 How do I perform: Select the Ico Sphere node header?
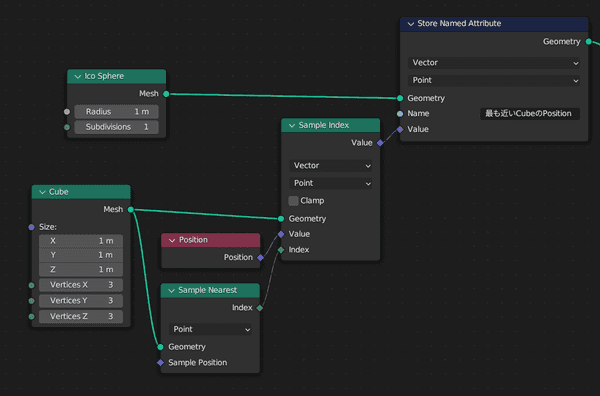117,77
